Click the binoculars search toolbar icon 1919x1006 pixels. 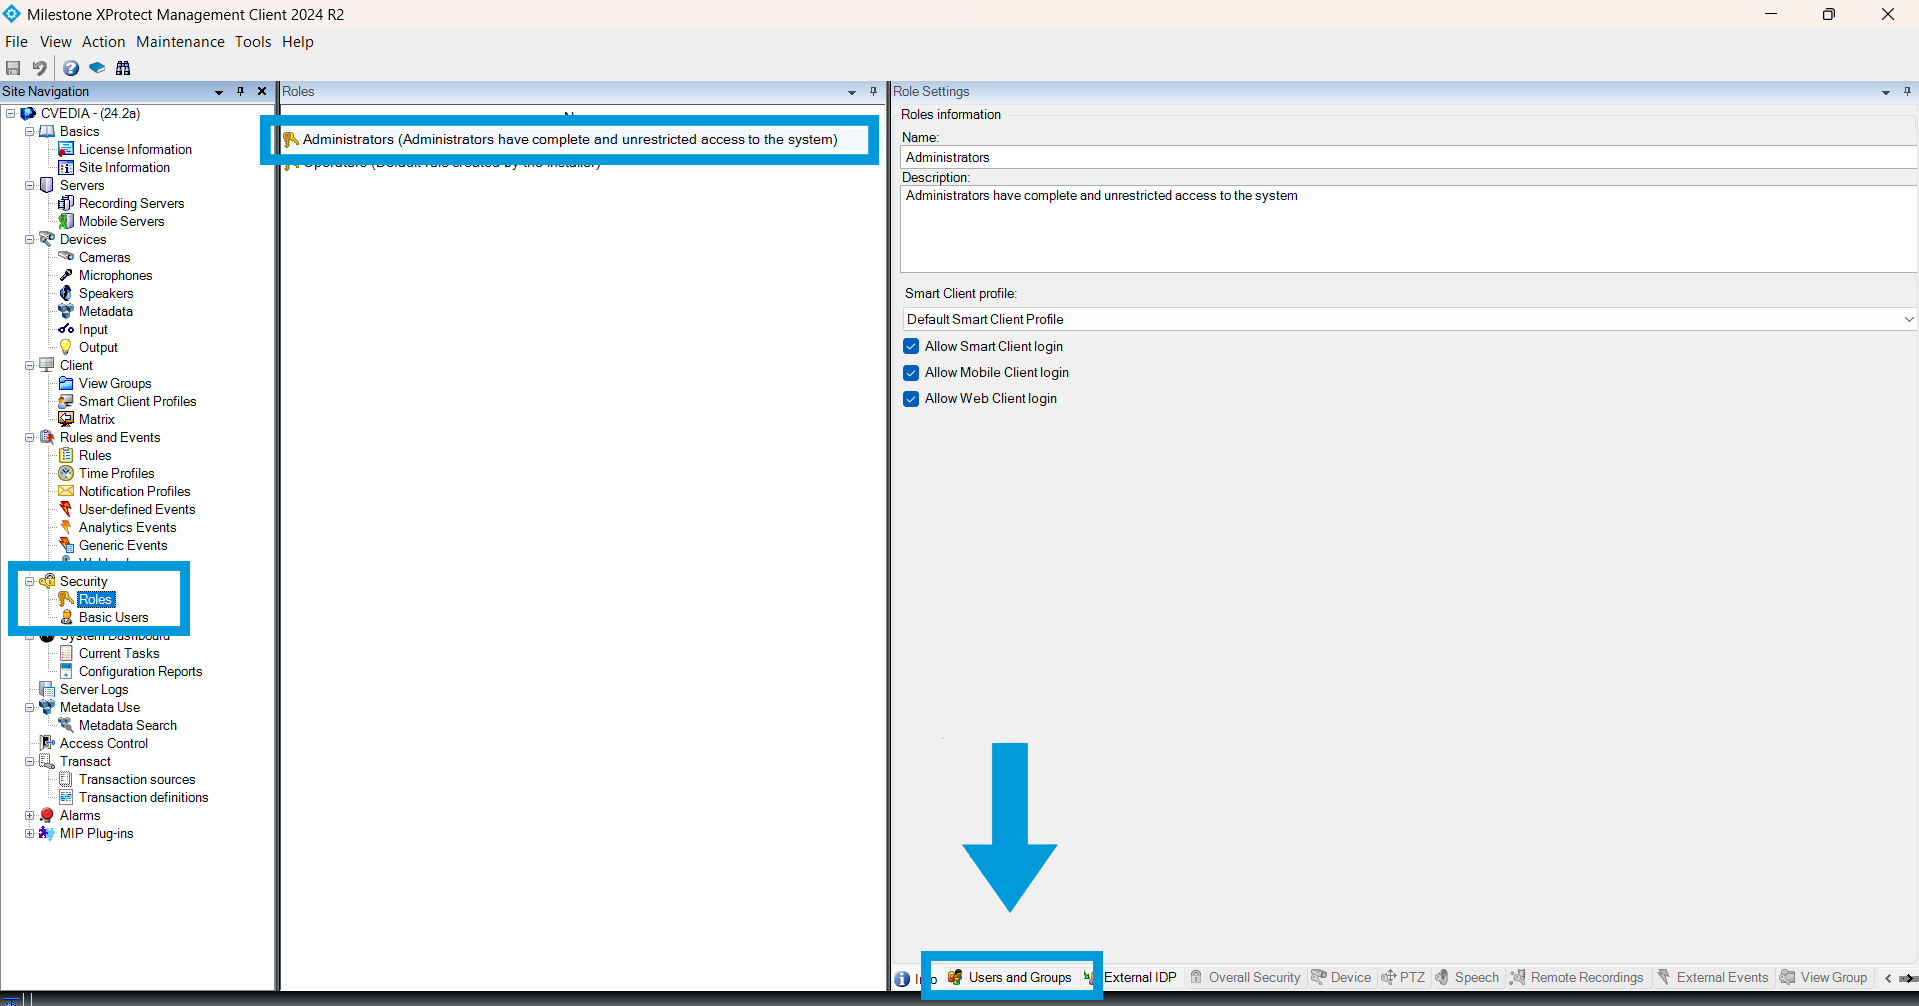click(123, 68)
